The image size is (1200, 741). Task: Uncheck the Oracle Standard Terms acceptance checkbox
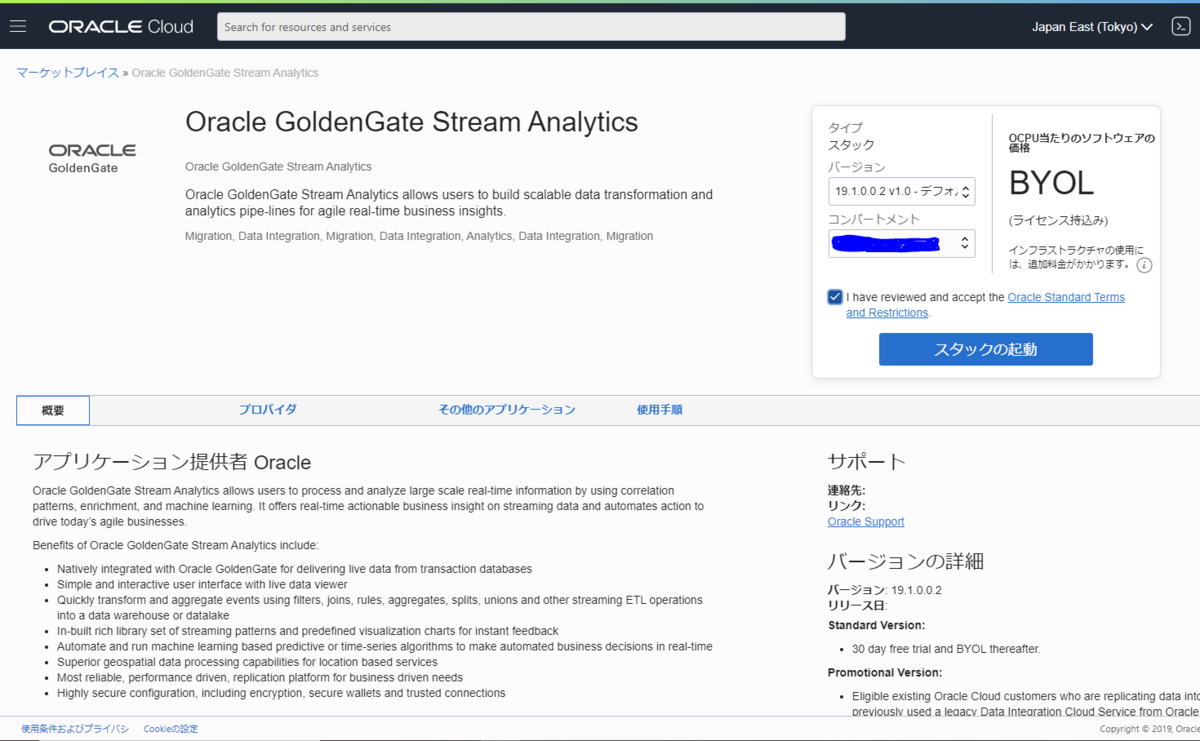click(835, 296)
